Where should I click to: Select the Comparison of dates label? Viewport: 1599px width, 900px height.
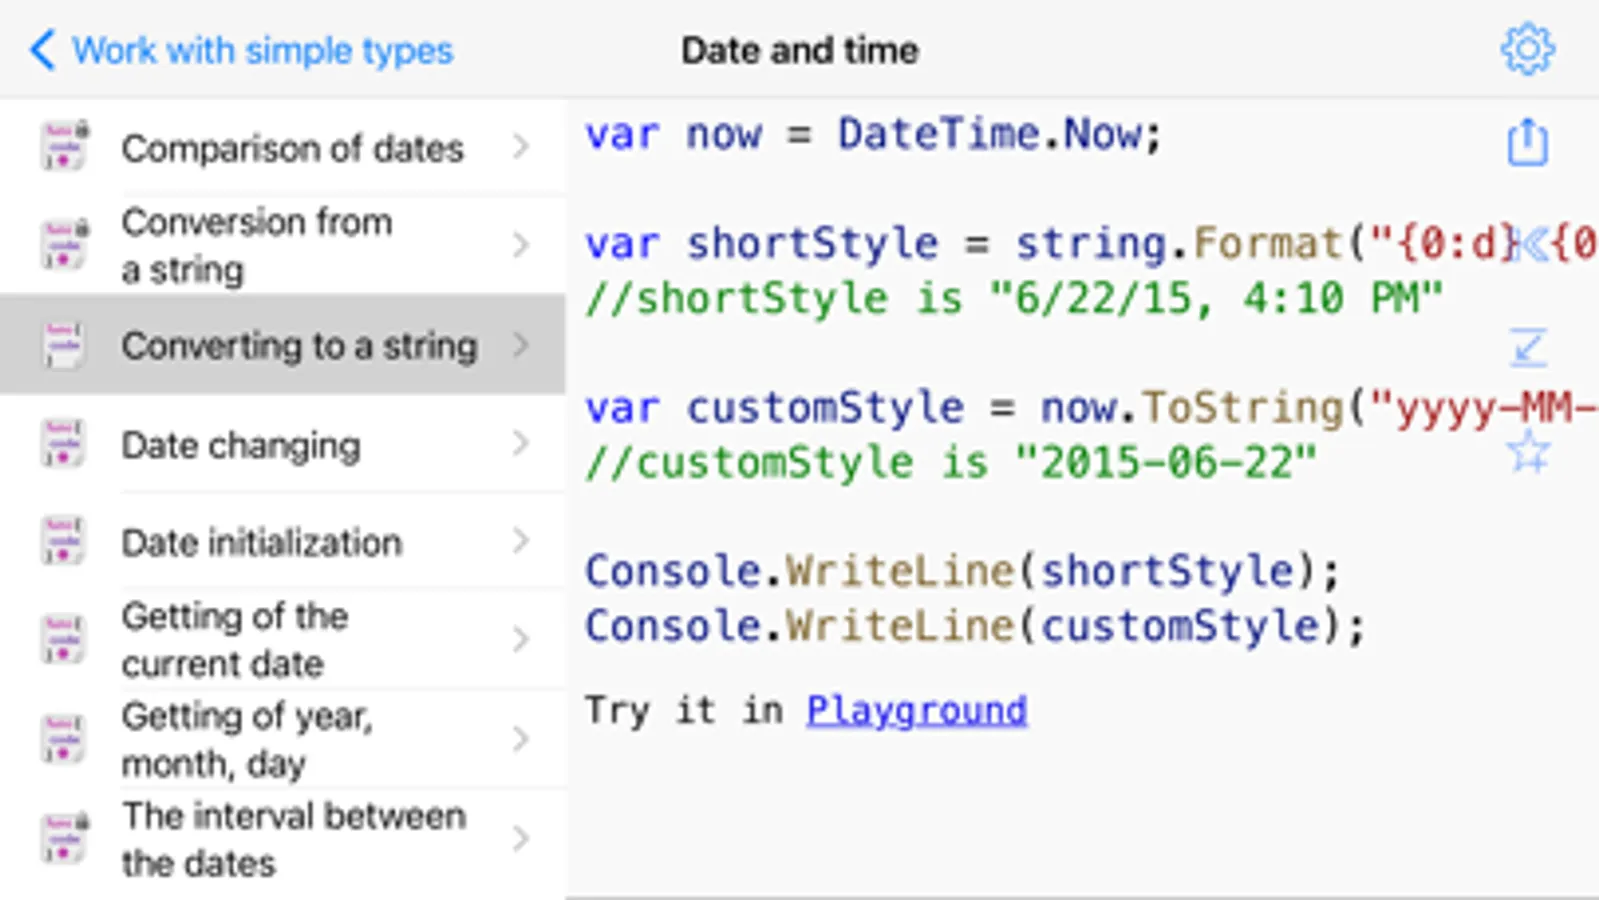coord(292,148)
